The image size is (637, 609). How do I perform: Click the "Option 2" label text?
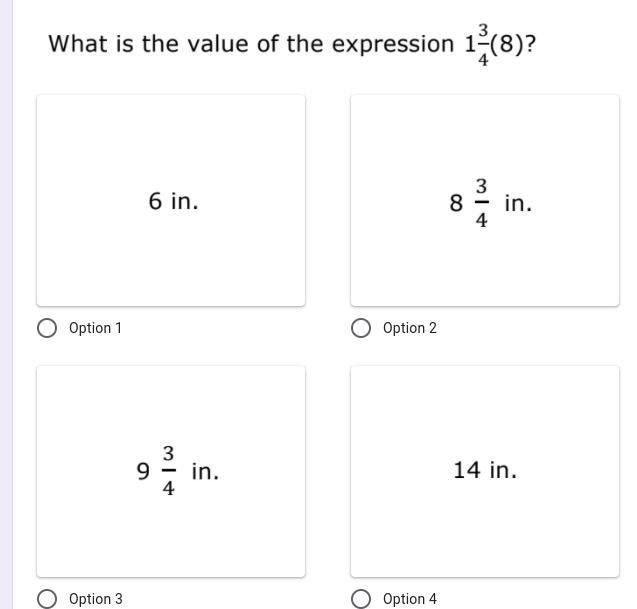click(410, 328)
